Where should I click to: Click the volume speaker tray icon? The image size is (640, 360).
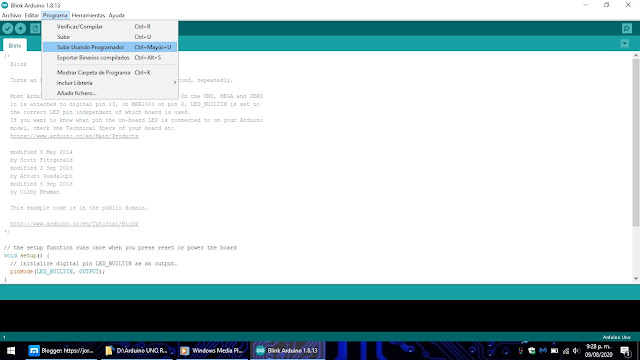[576, 351]
